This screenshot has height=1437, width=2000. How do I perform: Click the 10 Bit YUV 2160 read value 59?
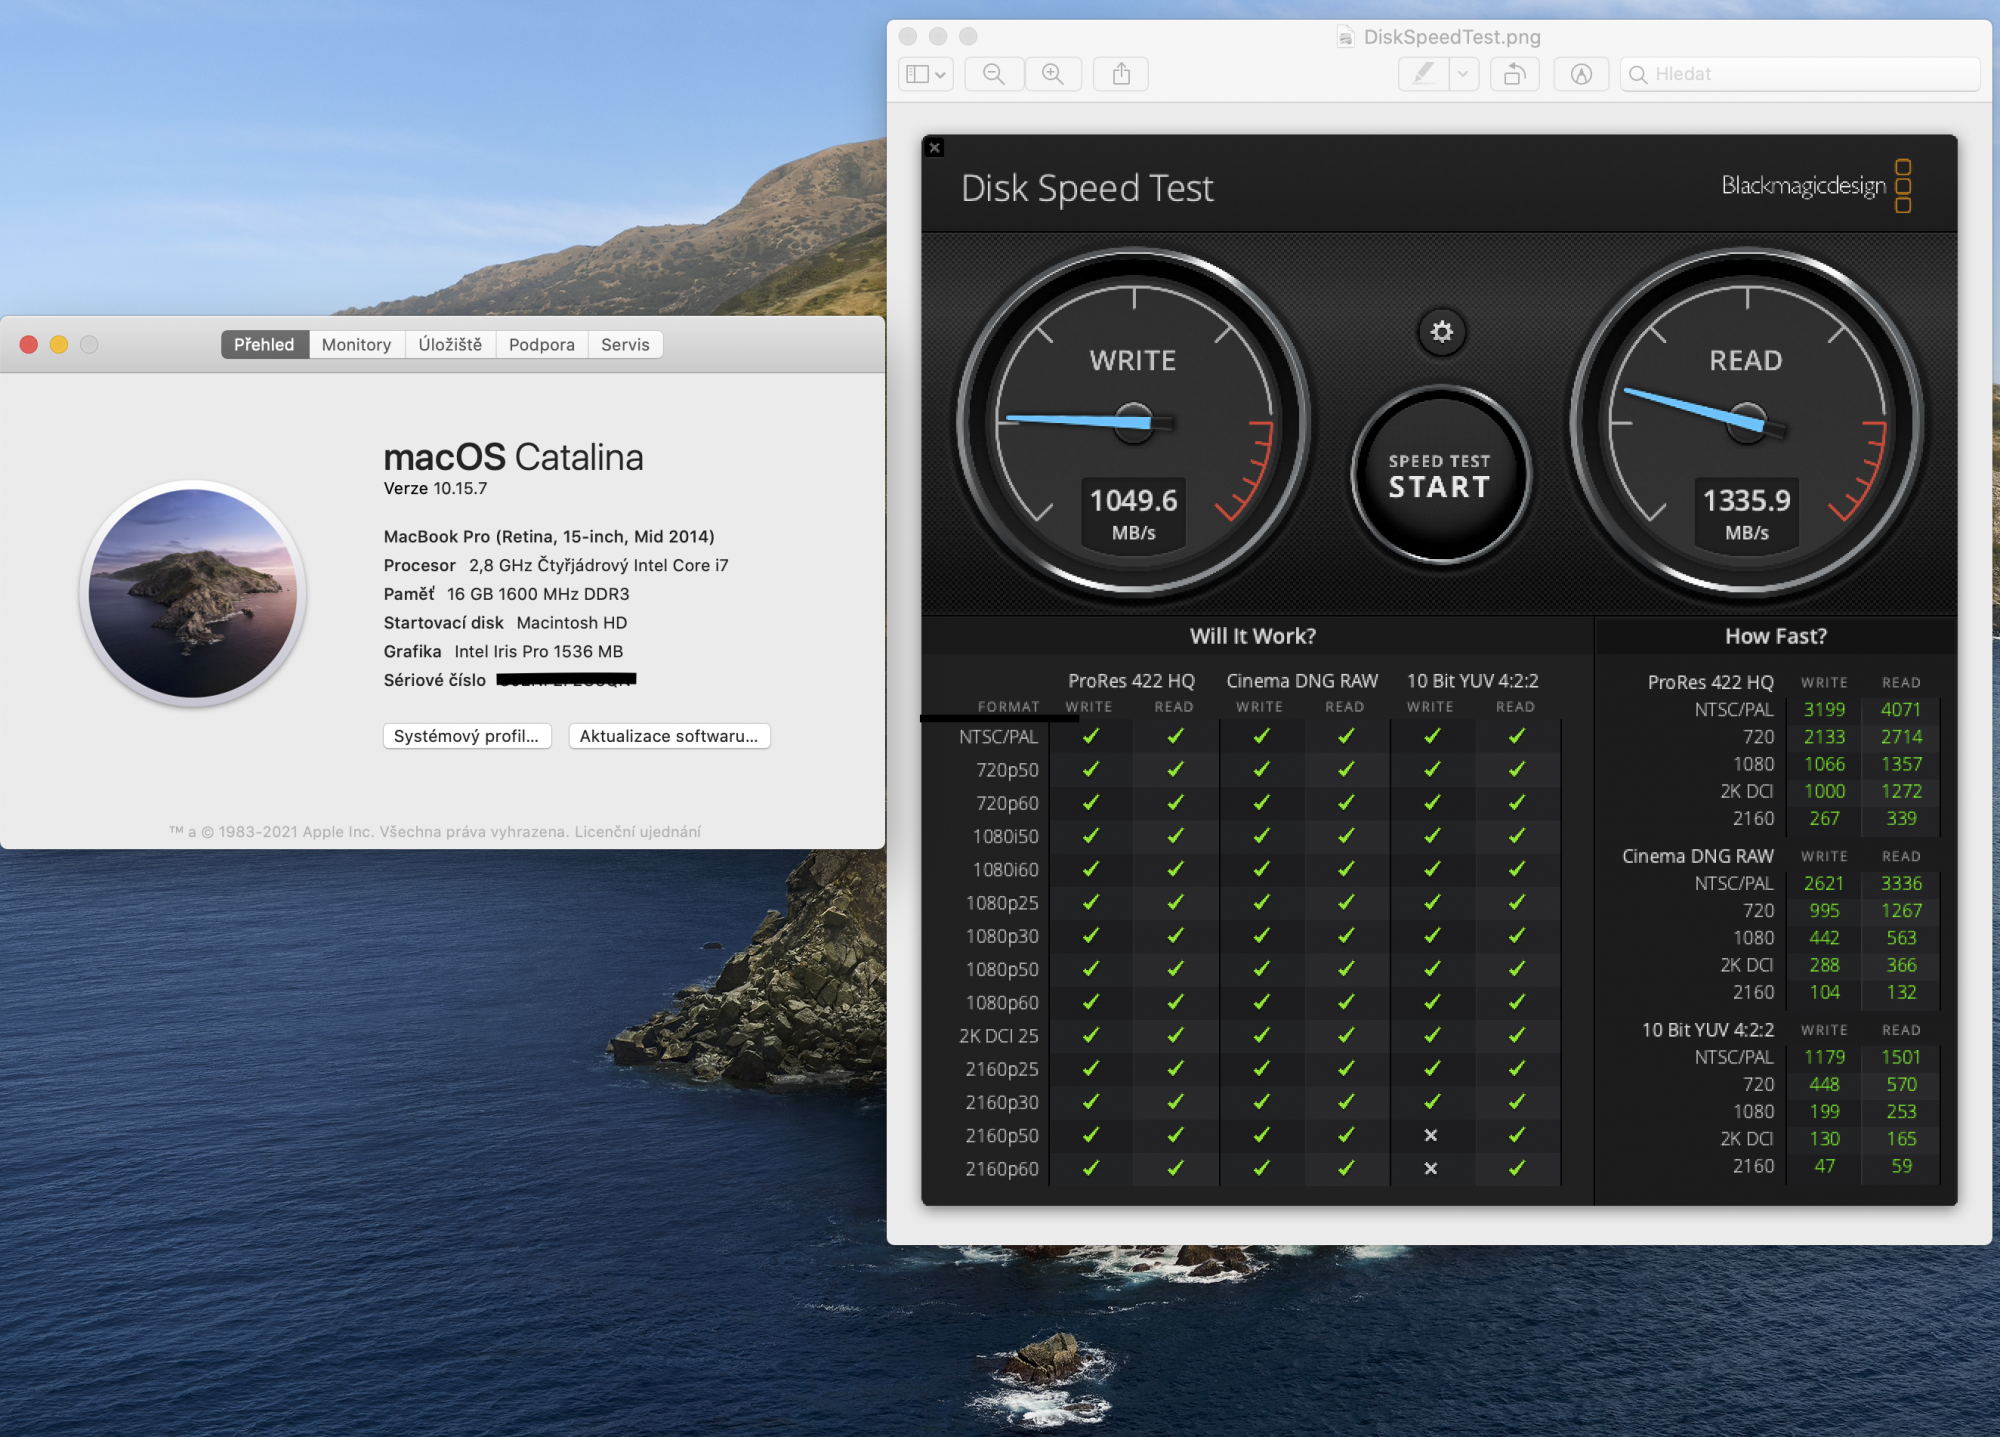point(1901,1166)
